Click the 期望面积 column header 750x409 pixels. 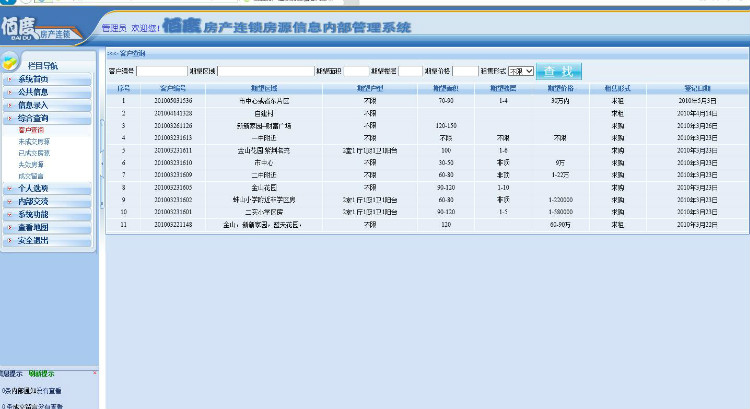(446, 88)
